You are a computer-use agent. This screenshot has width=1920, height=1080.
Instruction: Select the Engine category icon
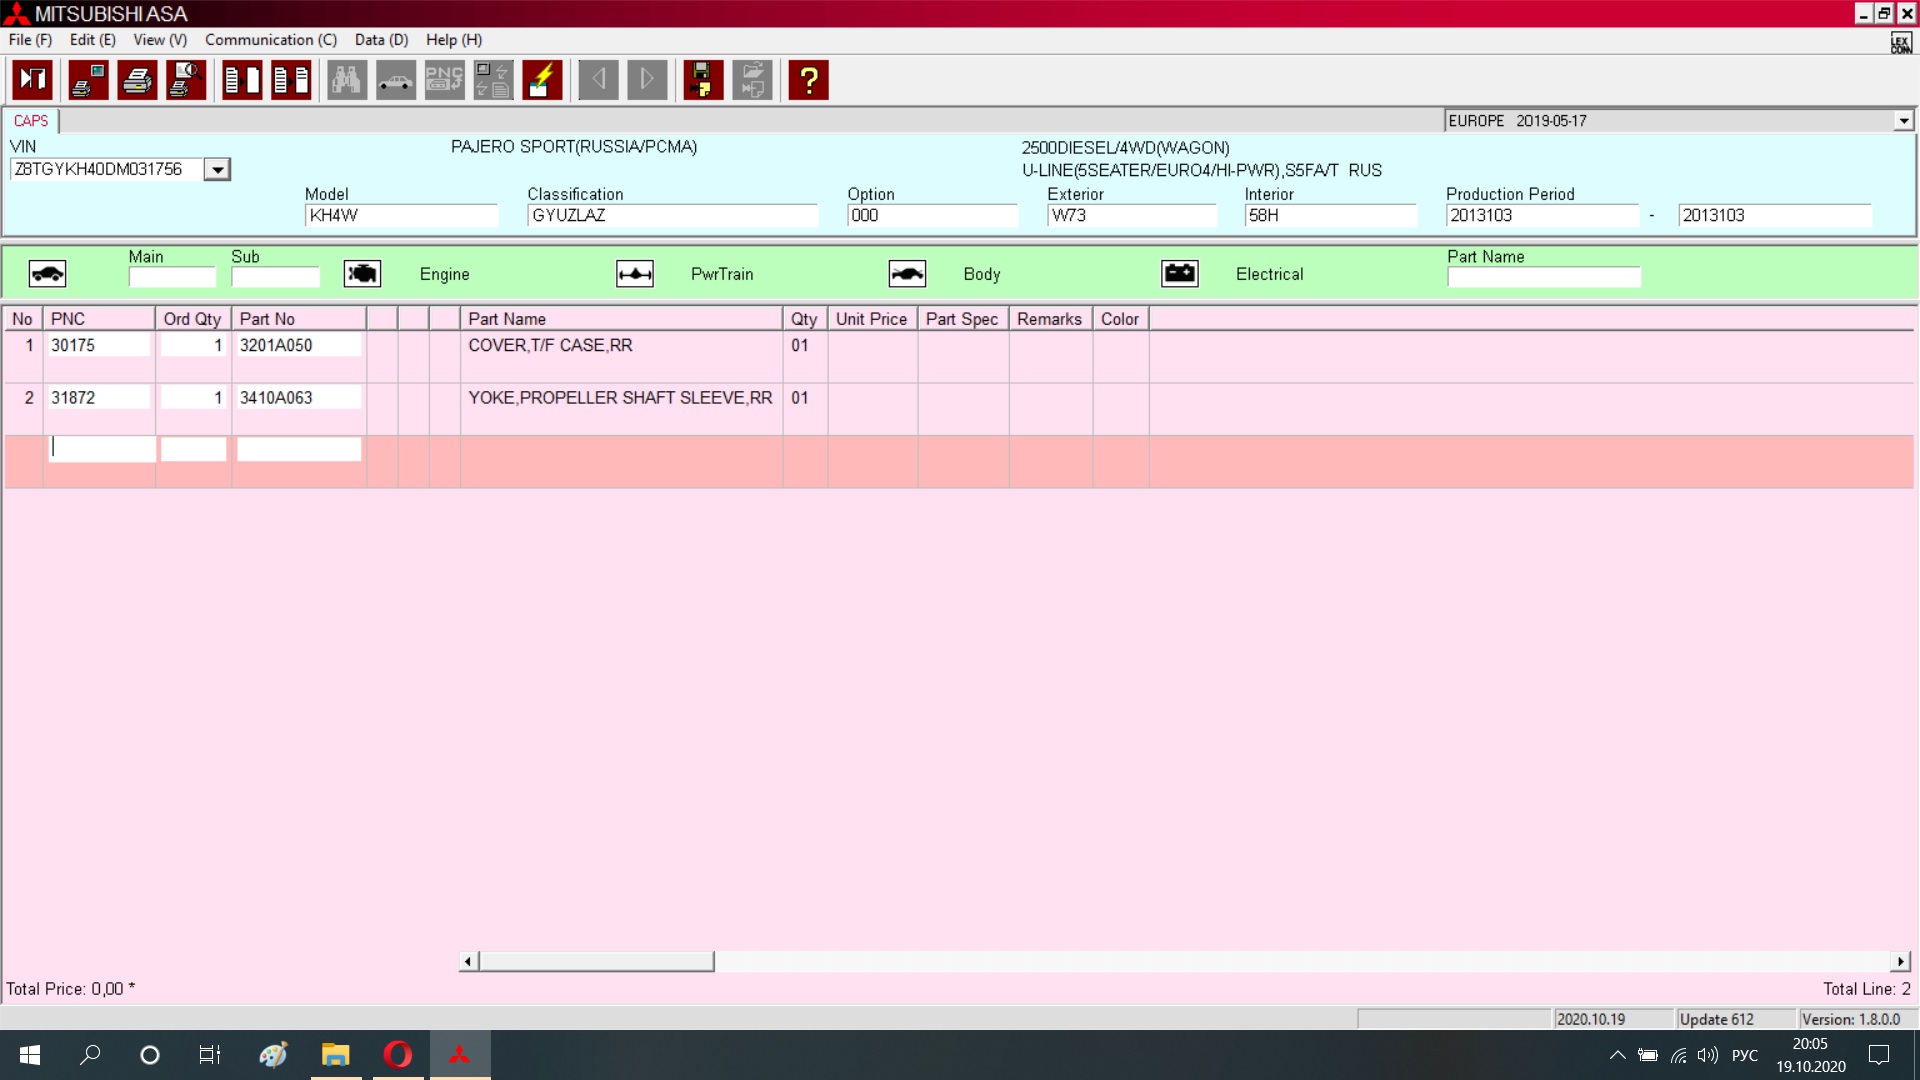(362, 274)
